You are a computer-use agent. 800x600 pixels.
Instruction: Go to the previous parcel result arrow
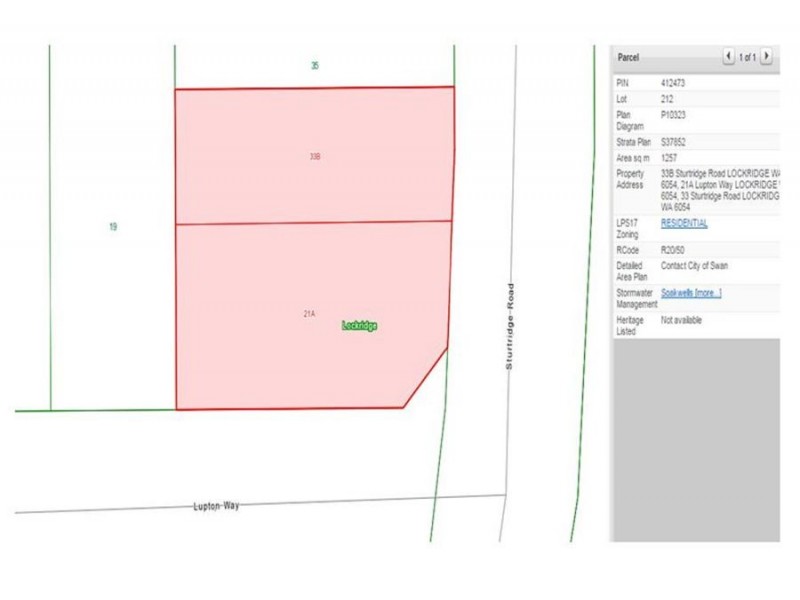pyautogui.click(x=728, y=57)
